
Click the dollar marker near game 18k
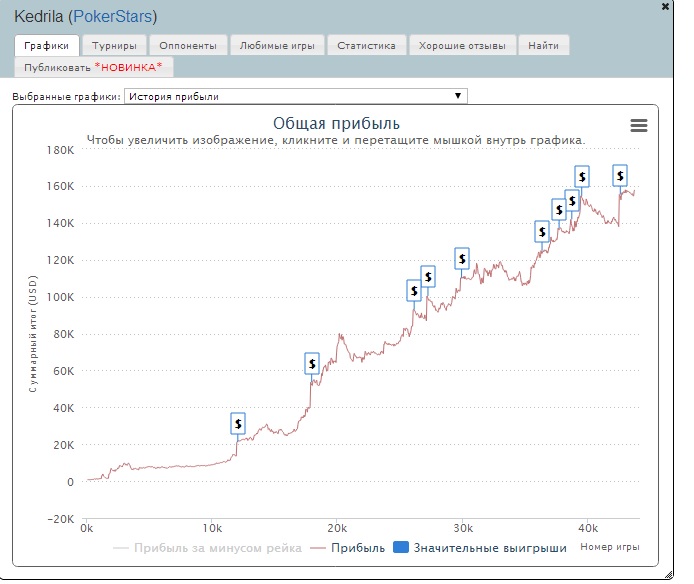[312, 363]
